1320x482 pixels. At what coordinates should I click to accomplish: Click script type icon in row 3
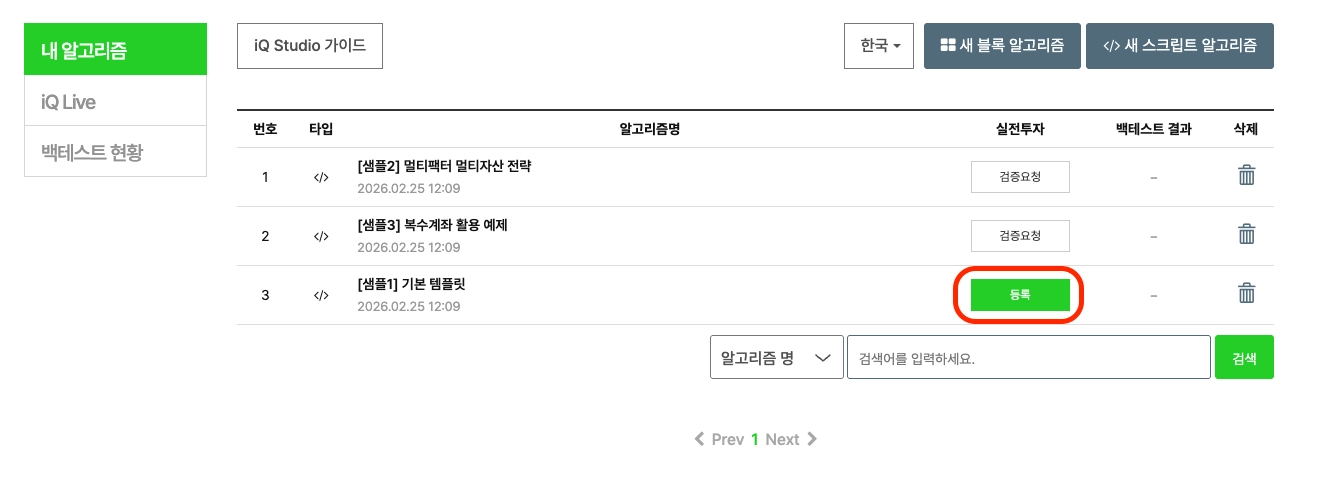click(321, 295)
